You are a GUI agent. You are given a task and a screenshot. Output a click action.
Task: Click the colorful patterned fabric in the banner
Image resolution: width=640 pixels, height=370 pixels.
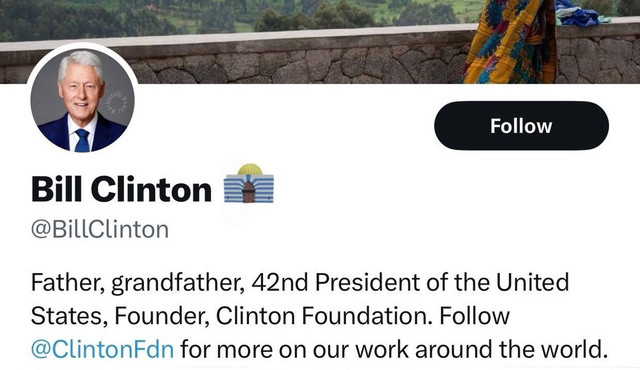click(510, 43)
